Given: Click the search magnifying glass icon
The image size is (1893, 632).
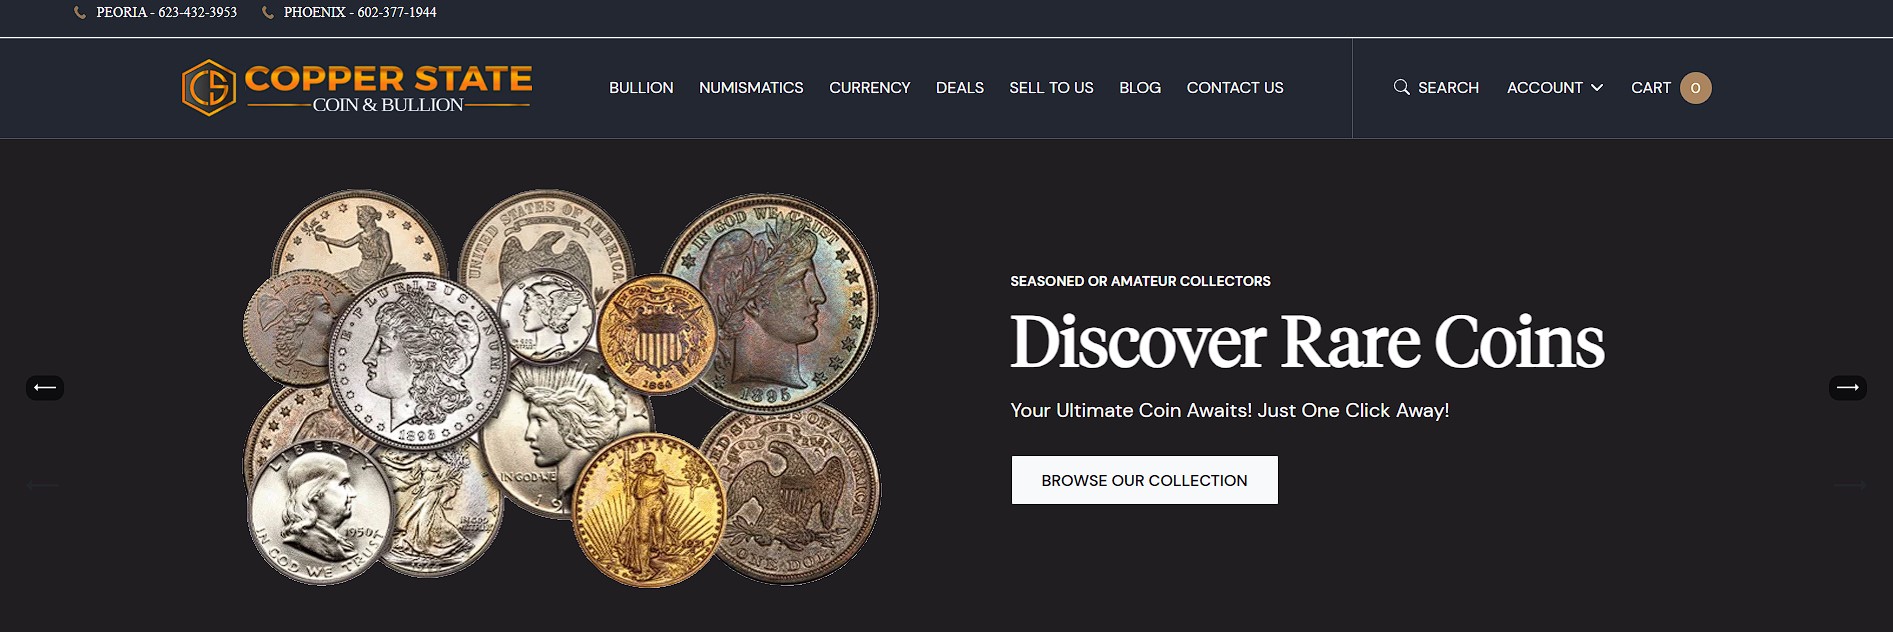Looking at the screenshot, I should (x=1402, y=87).
